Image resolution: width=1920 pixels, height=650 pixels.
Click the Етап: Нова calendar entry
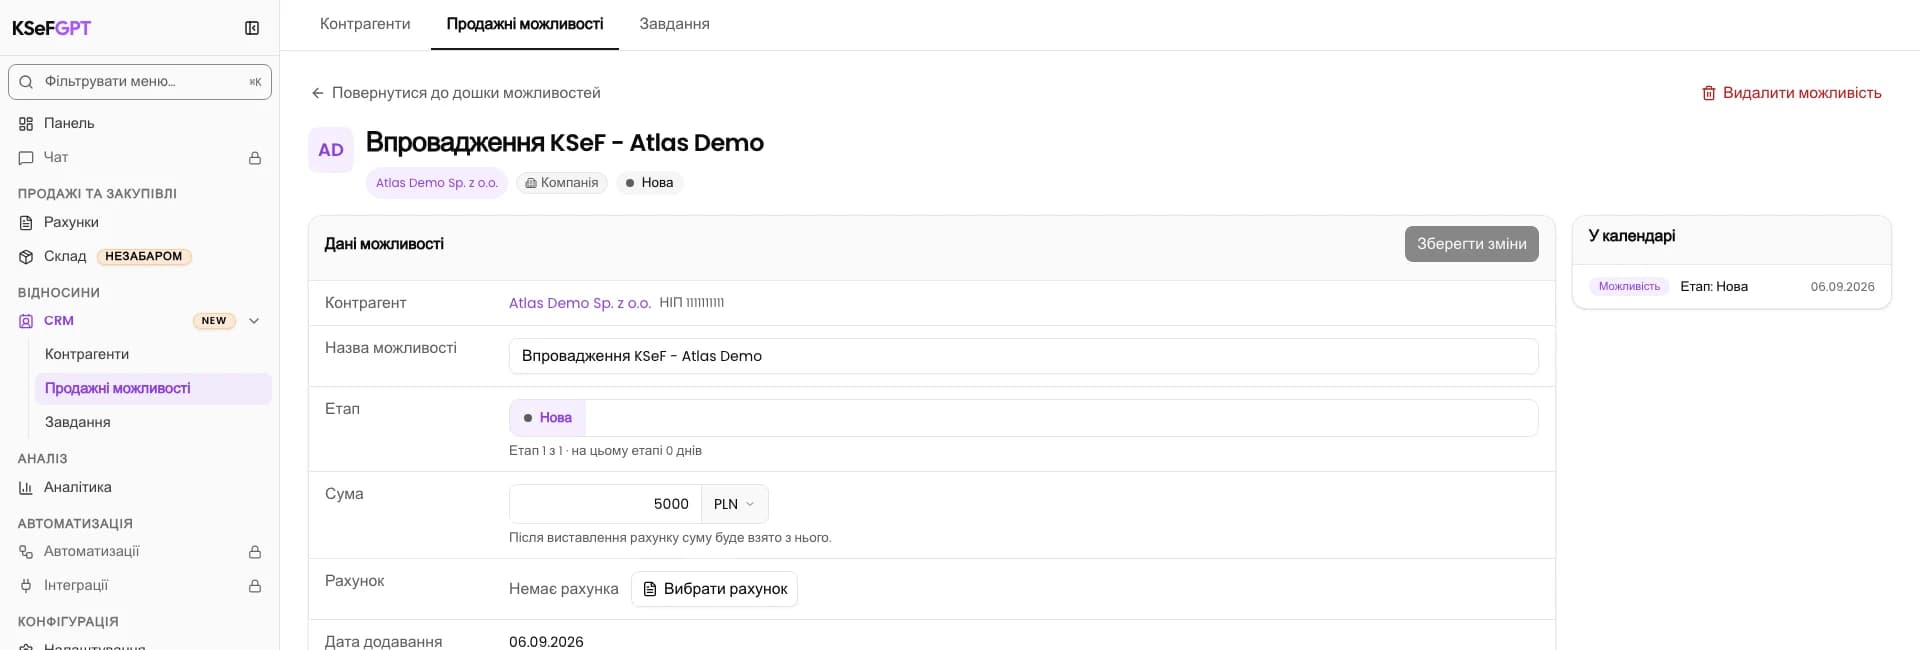[1714, 287]
